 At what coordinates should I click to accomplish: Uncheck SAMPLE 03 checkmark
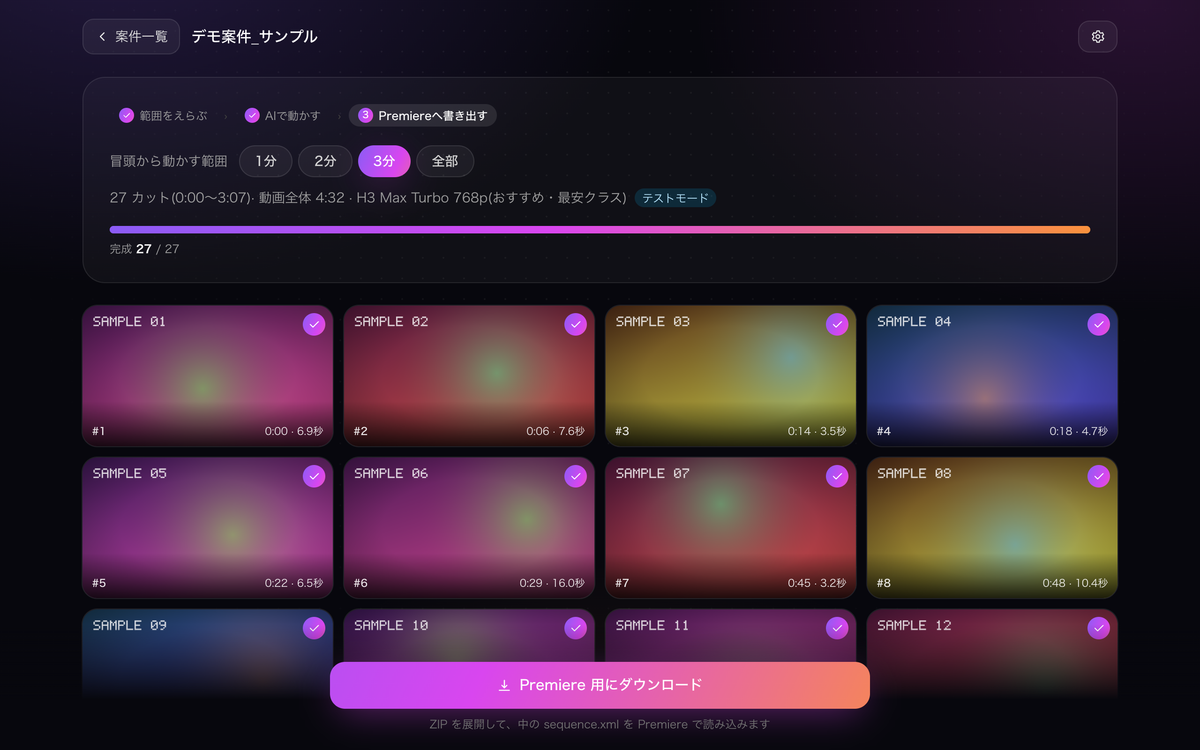click(x=837, y=325)
